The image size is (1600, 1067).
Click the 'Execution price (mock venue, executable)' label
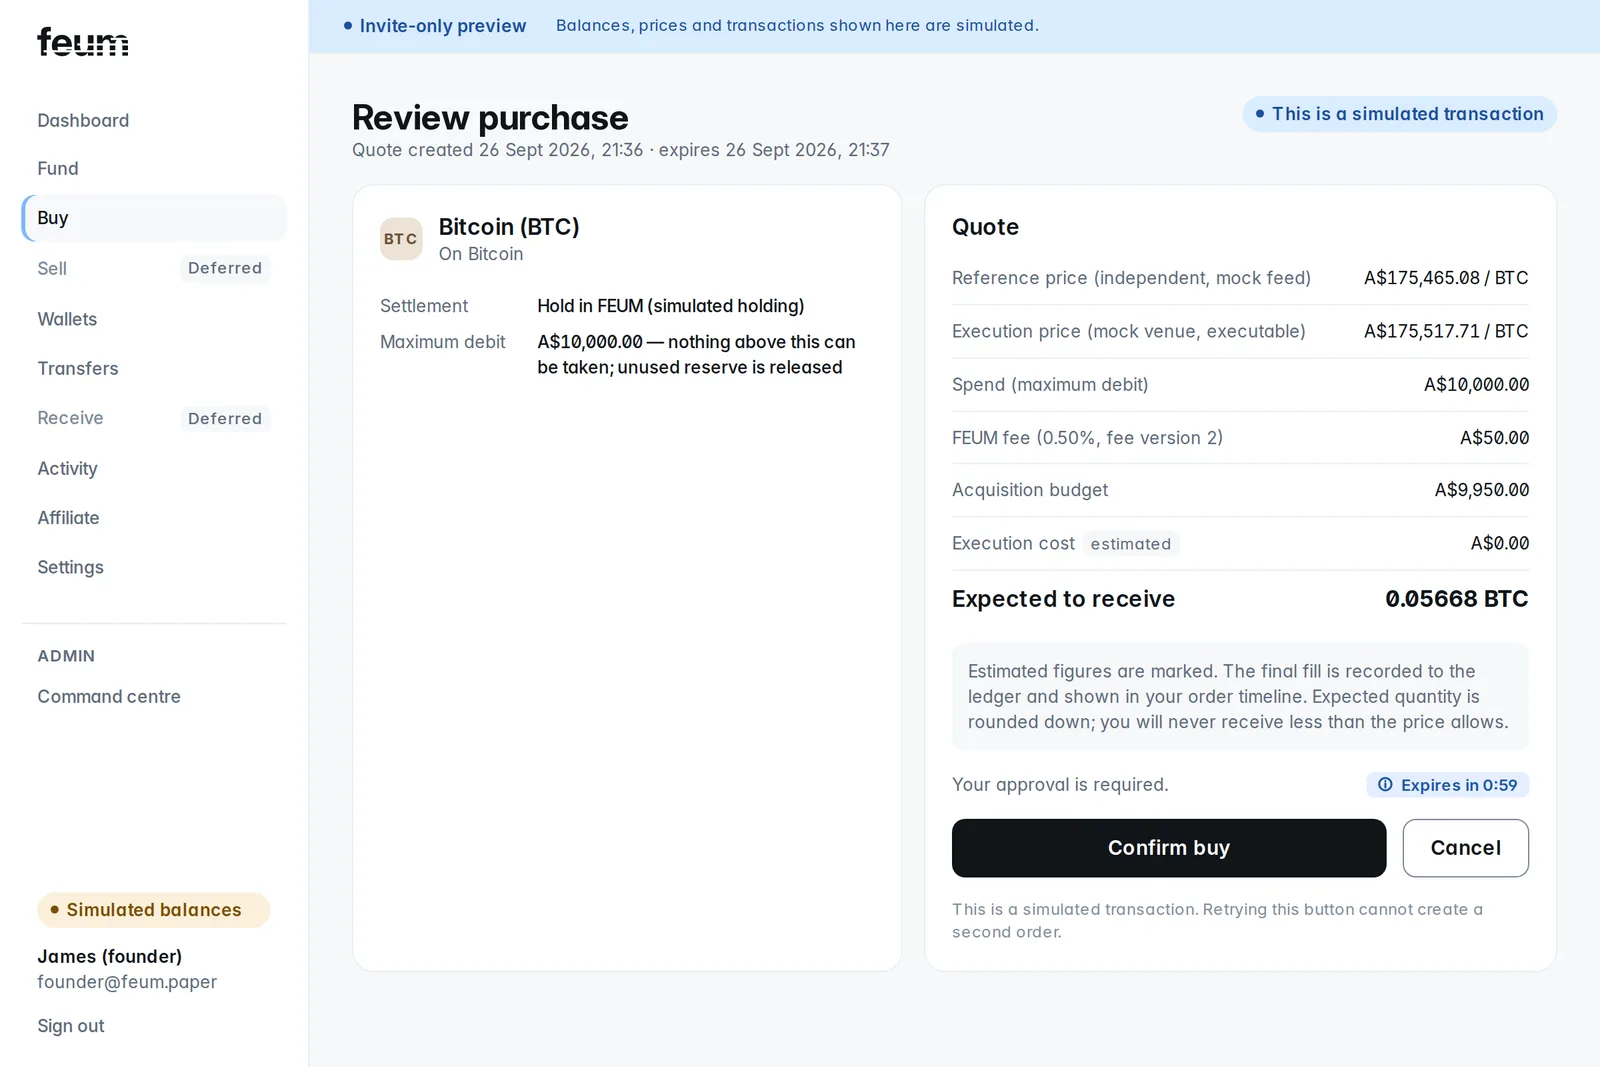pyautogui.click(x=1129, y=331)
